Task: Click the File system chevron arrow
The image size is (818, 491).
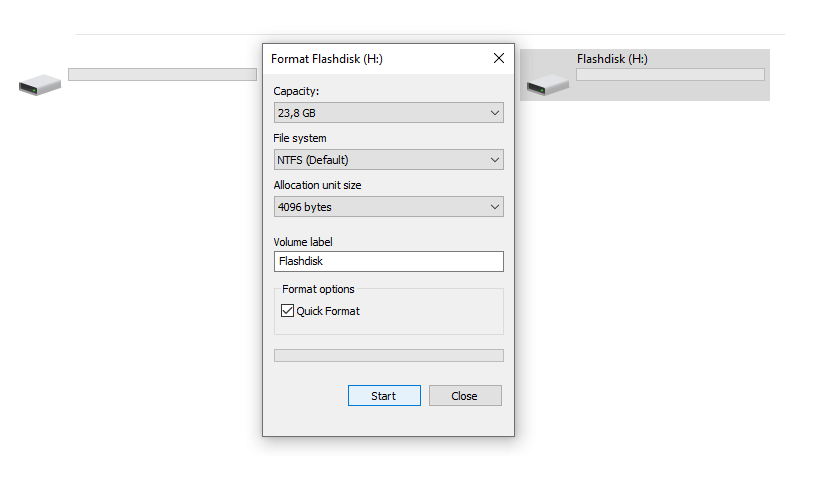Action: (x=495, y=160)
